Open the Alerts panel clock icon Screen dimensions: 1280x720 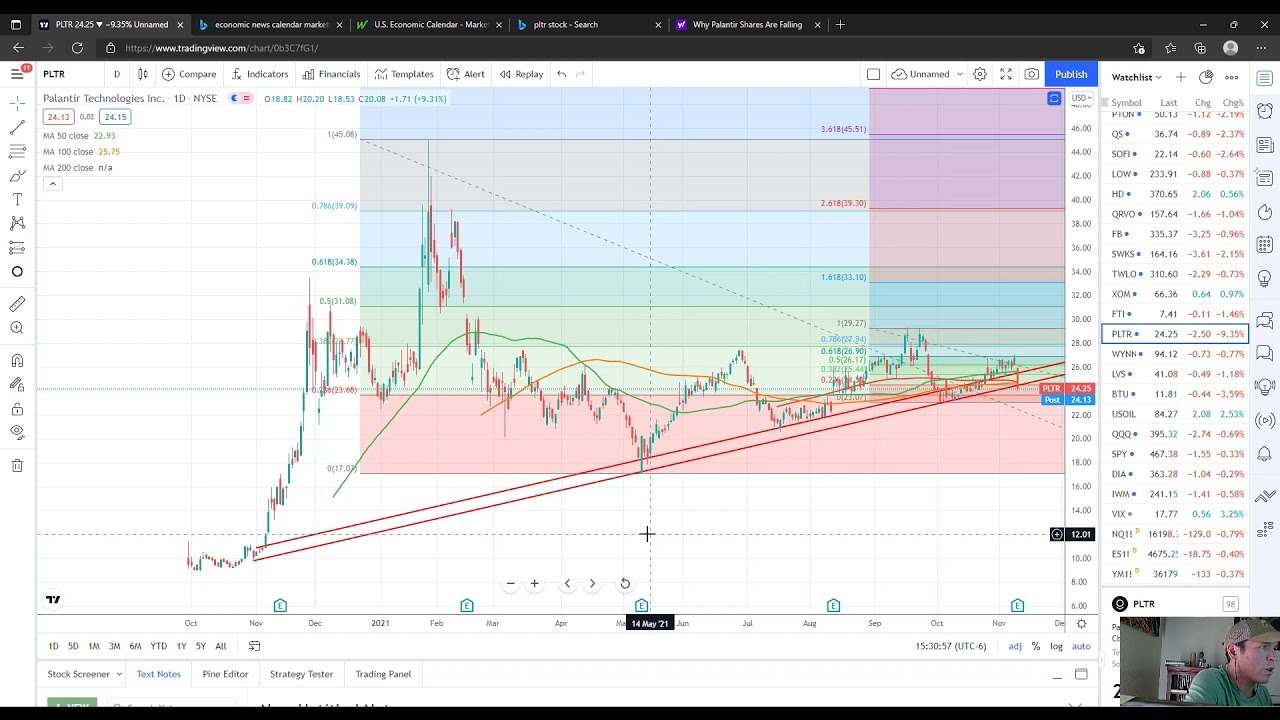(1265, 111)
